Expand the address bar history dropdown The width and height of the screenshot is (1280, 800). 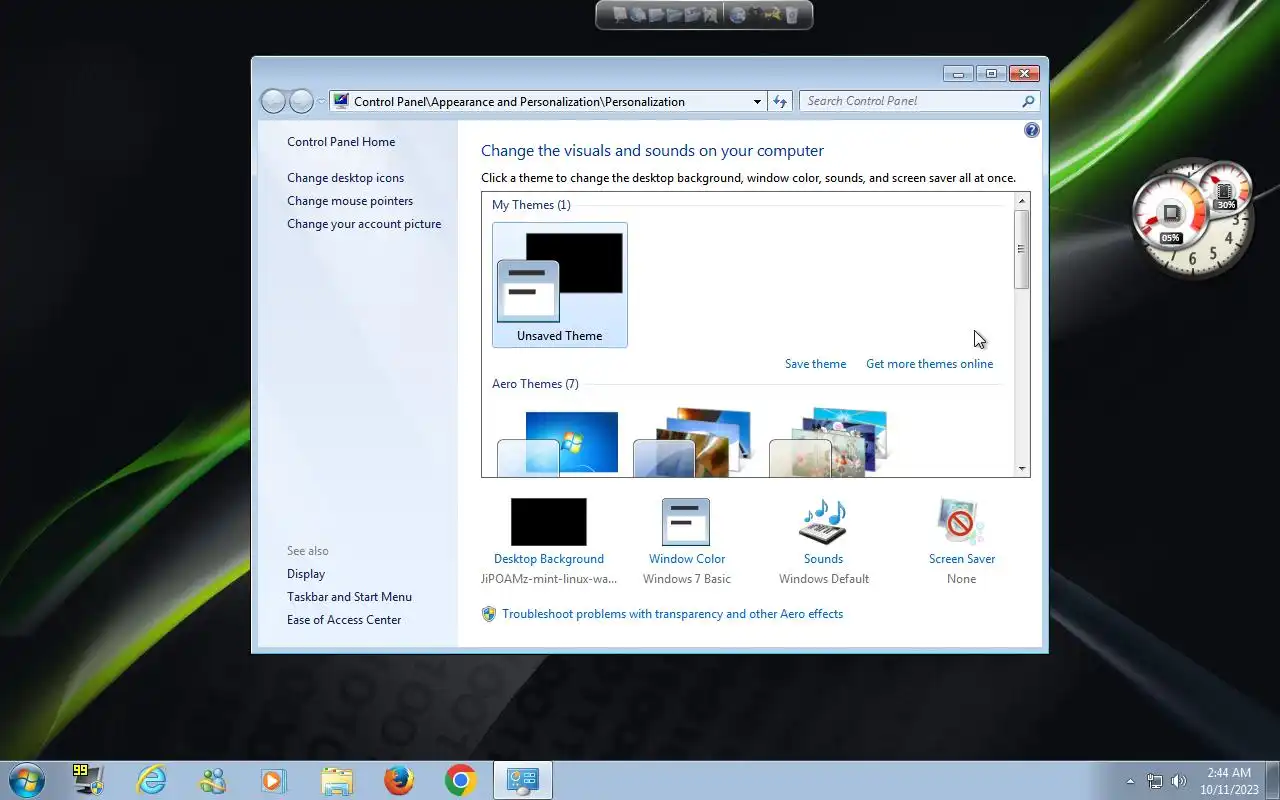[757, 101]
